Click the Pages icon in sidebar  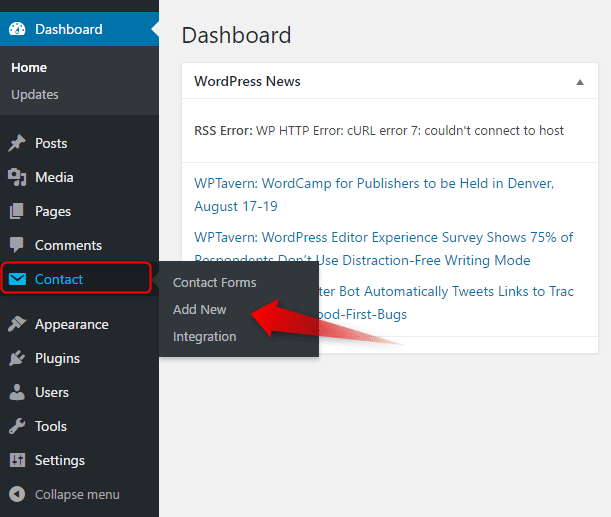(x=17, y=211)
